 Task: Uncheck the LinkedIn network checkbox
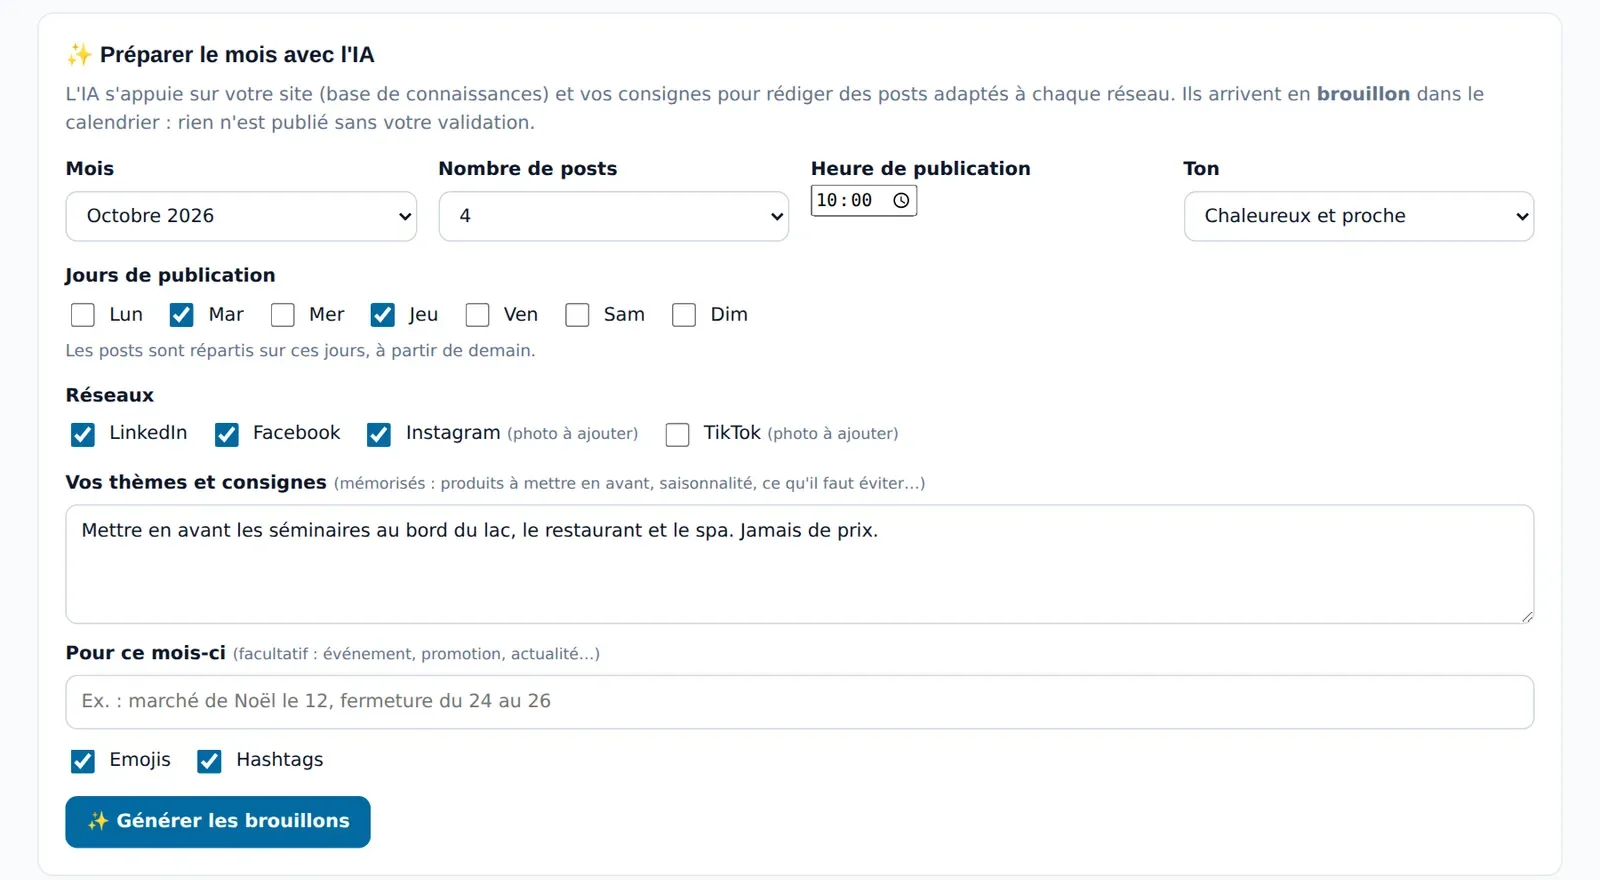pyautogui.click(x=83, y=434)
